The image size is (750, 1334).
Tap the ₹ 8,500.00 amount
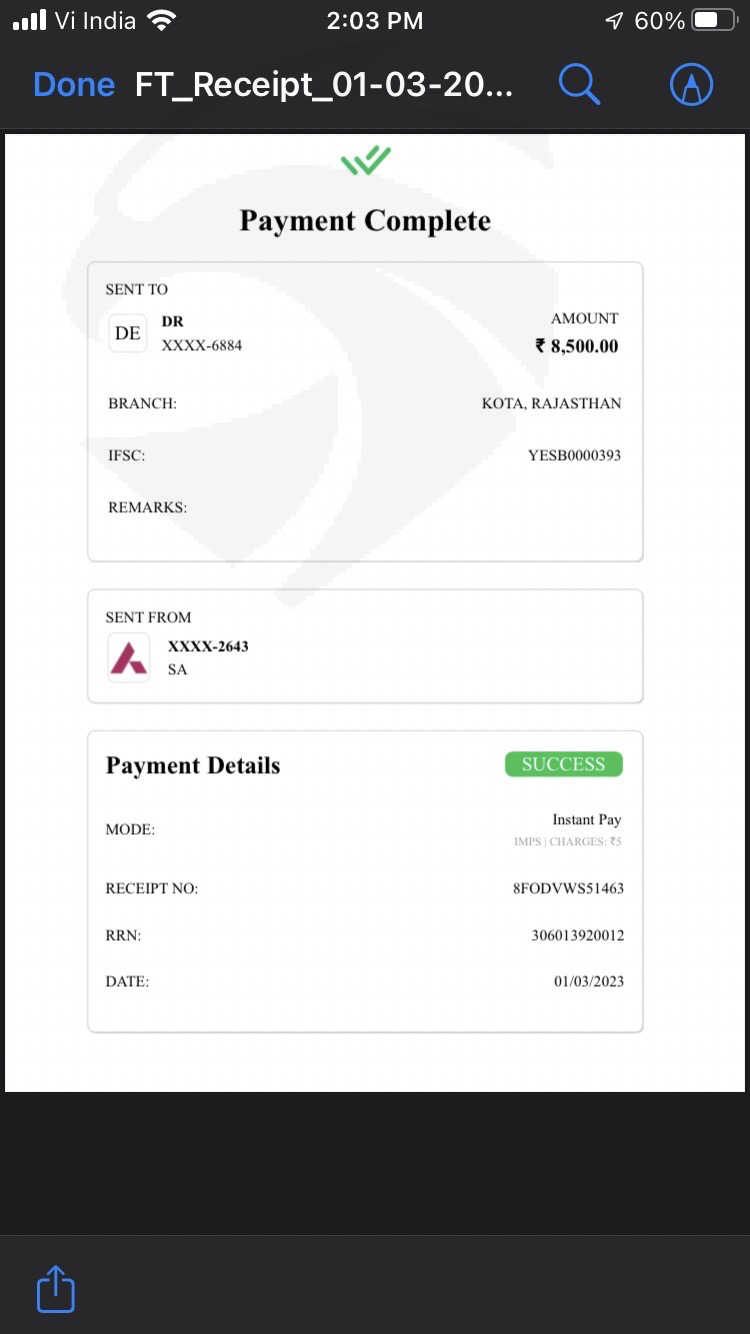click(x=577, y=346)
